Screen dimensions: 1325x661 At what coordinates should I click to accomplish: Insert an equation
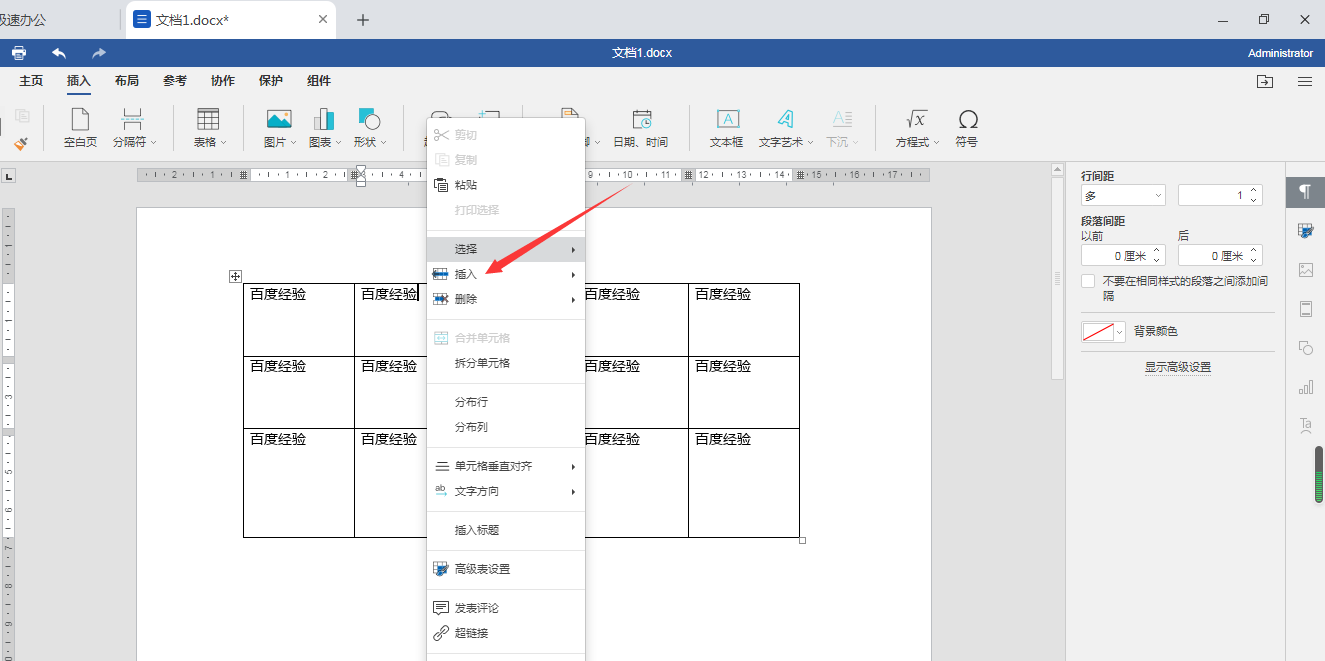pos(916,128)
